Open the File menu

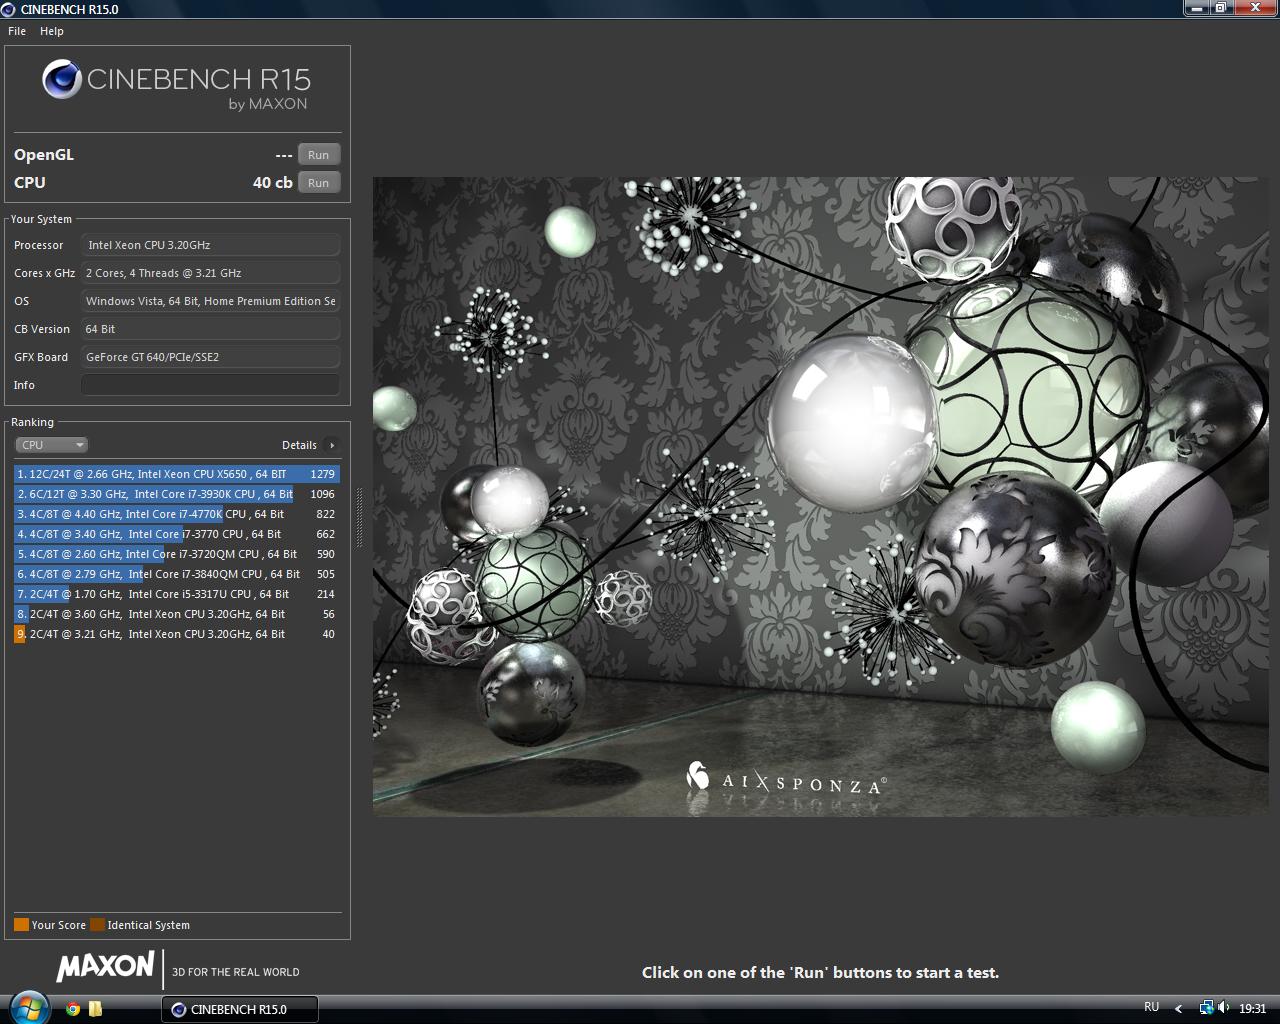pyautogui.click(x=17, y=31)
